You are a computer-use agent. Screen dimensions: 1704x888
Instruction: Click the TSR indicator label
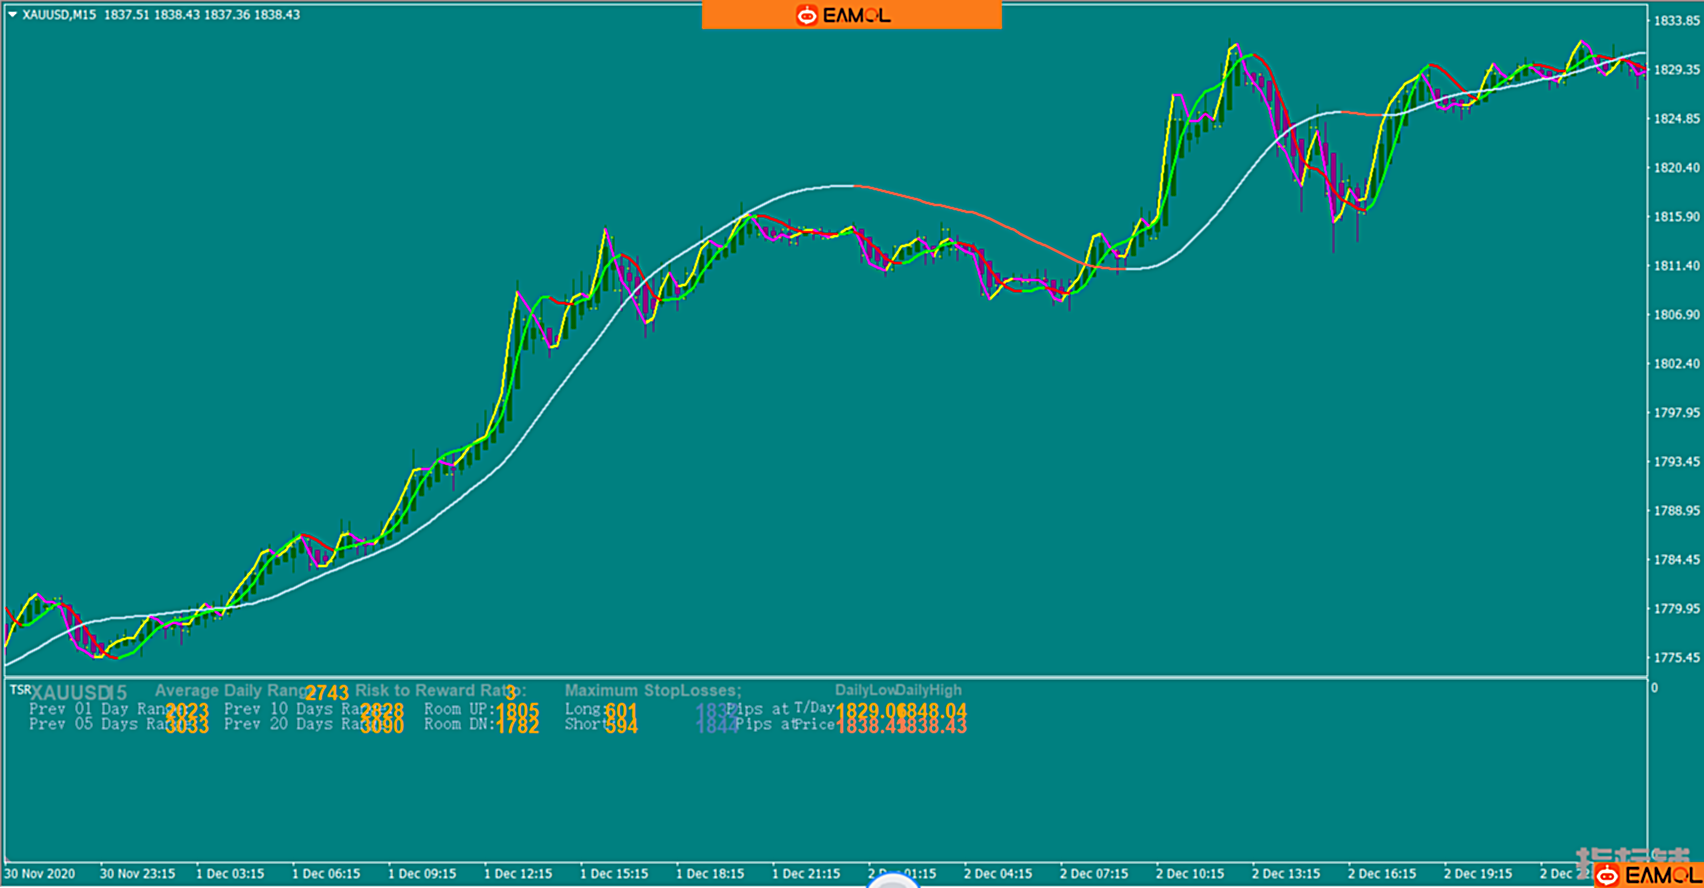point(19,690)
